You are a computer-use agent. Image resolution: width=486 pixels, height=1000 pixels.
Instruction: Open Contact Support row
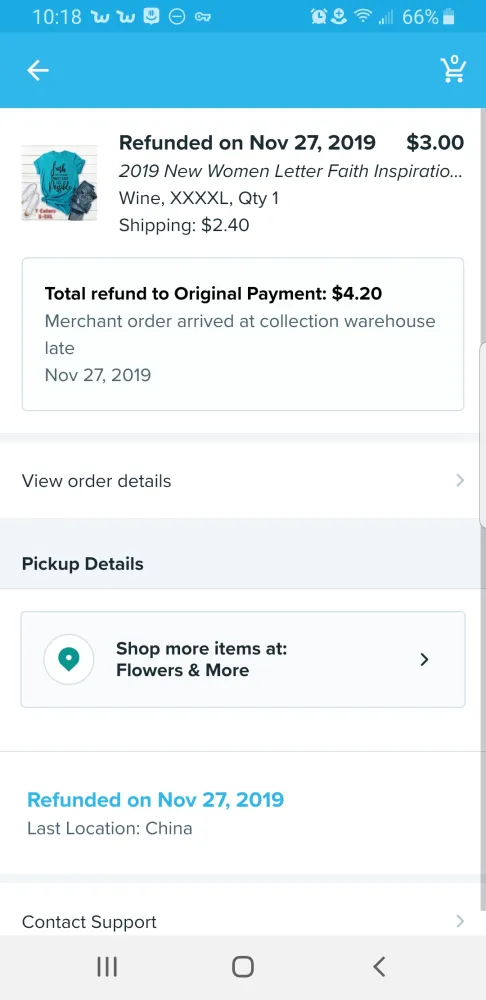243,922
